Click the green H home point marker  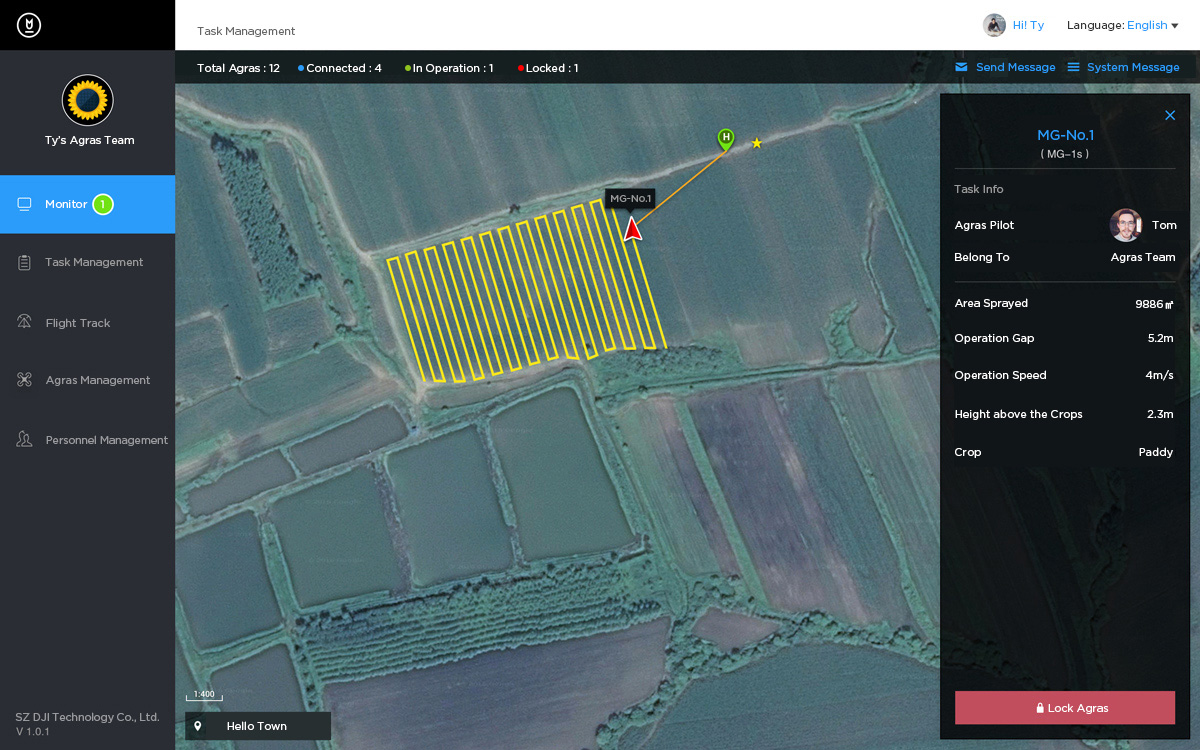(726, 139)
